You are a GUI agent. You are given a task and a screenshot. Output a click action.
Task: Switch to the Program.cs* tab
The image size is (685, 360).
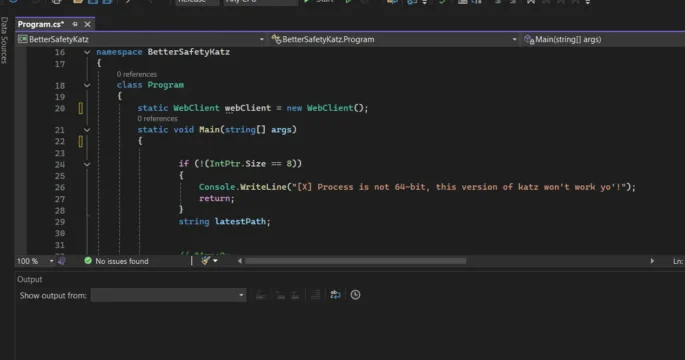[41, 24]
